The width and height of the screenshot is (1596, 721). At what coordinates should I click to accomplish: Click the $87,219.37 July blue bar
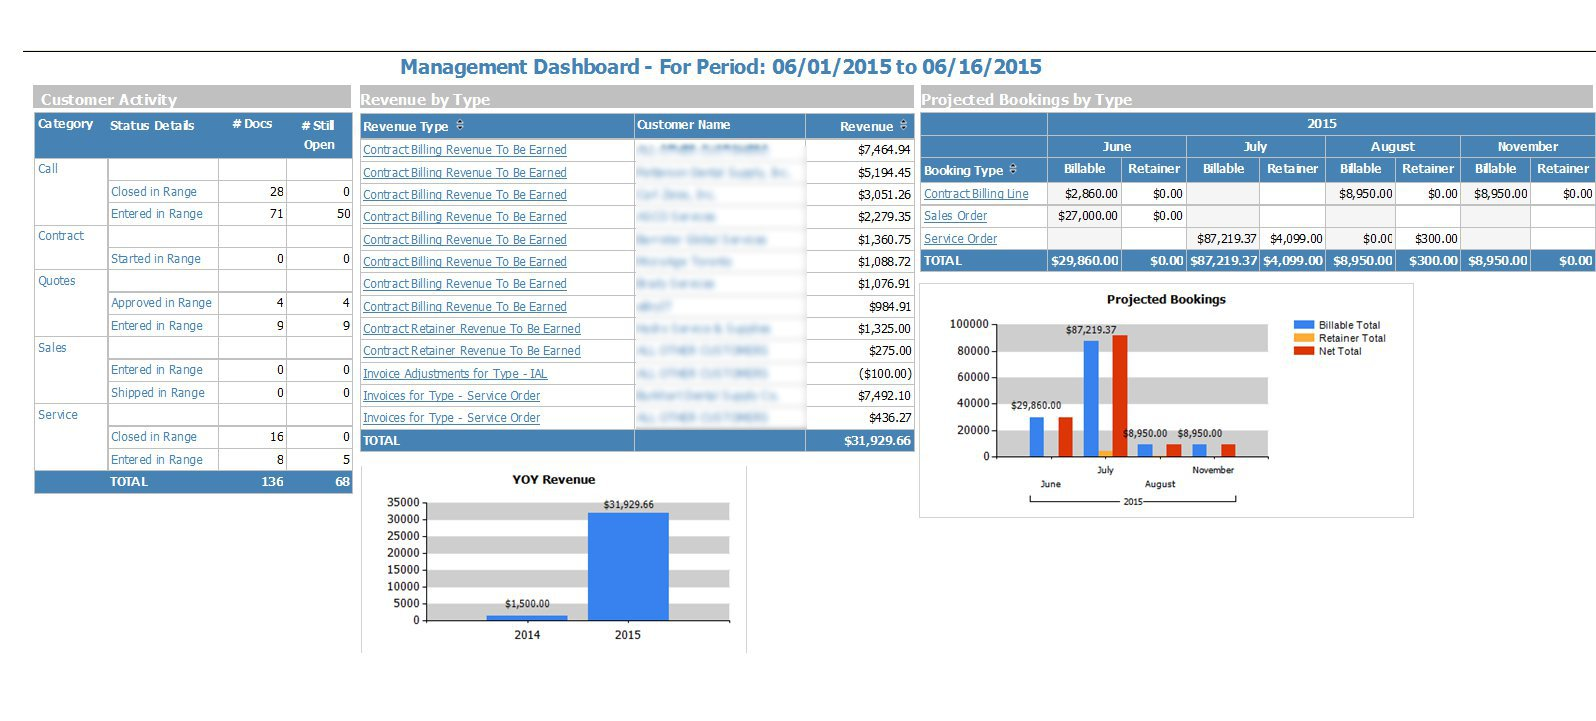click(x=1091, y=398)
